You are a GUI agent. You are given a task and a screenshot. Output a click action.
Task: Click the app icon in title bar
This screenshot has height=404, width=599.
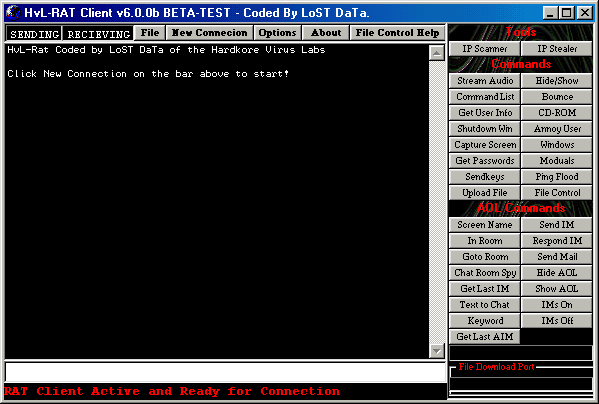13,13
